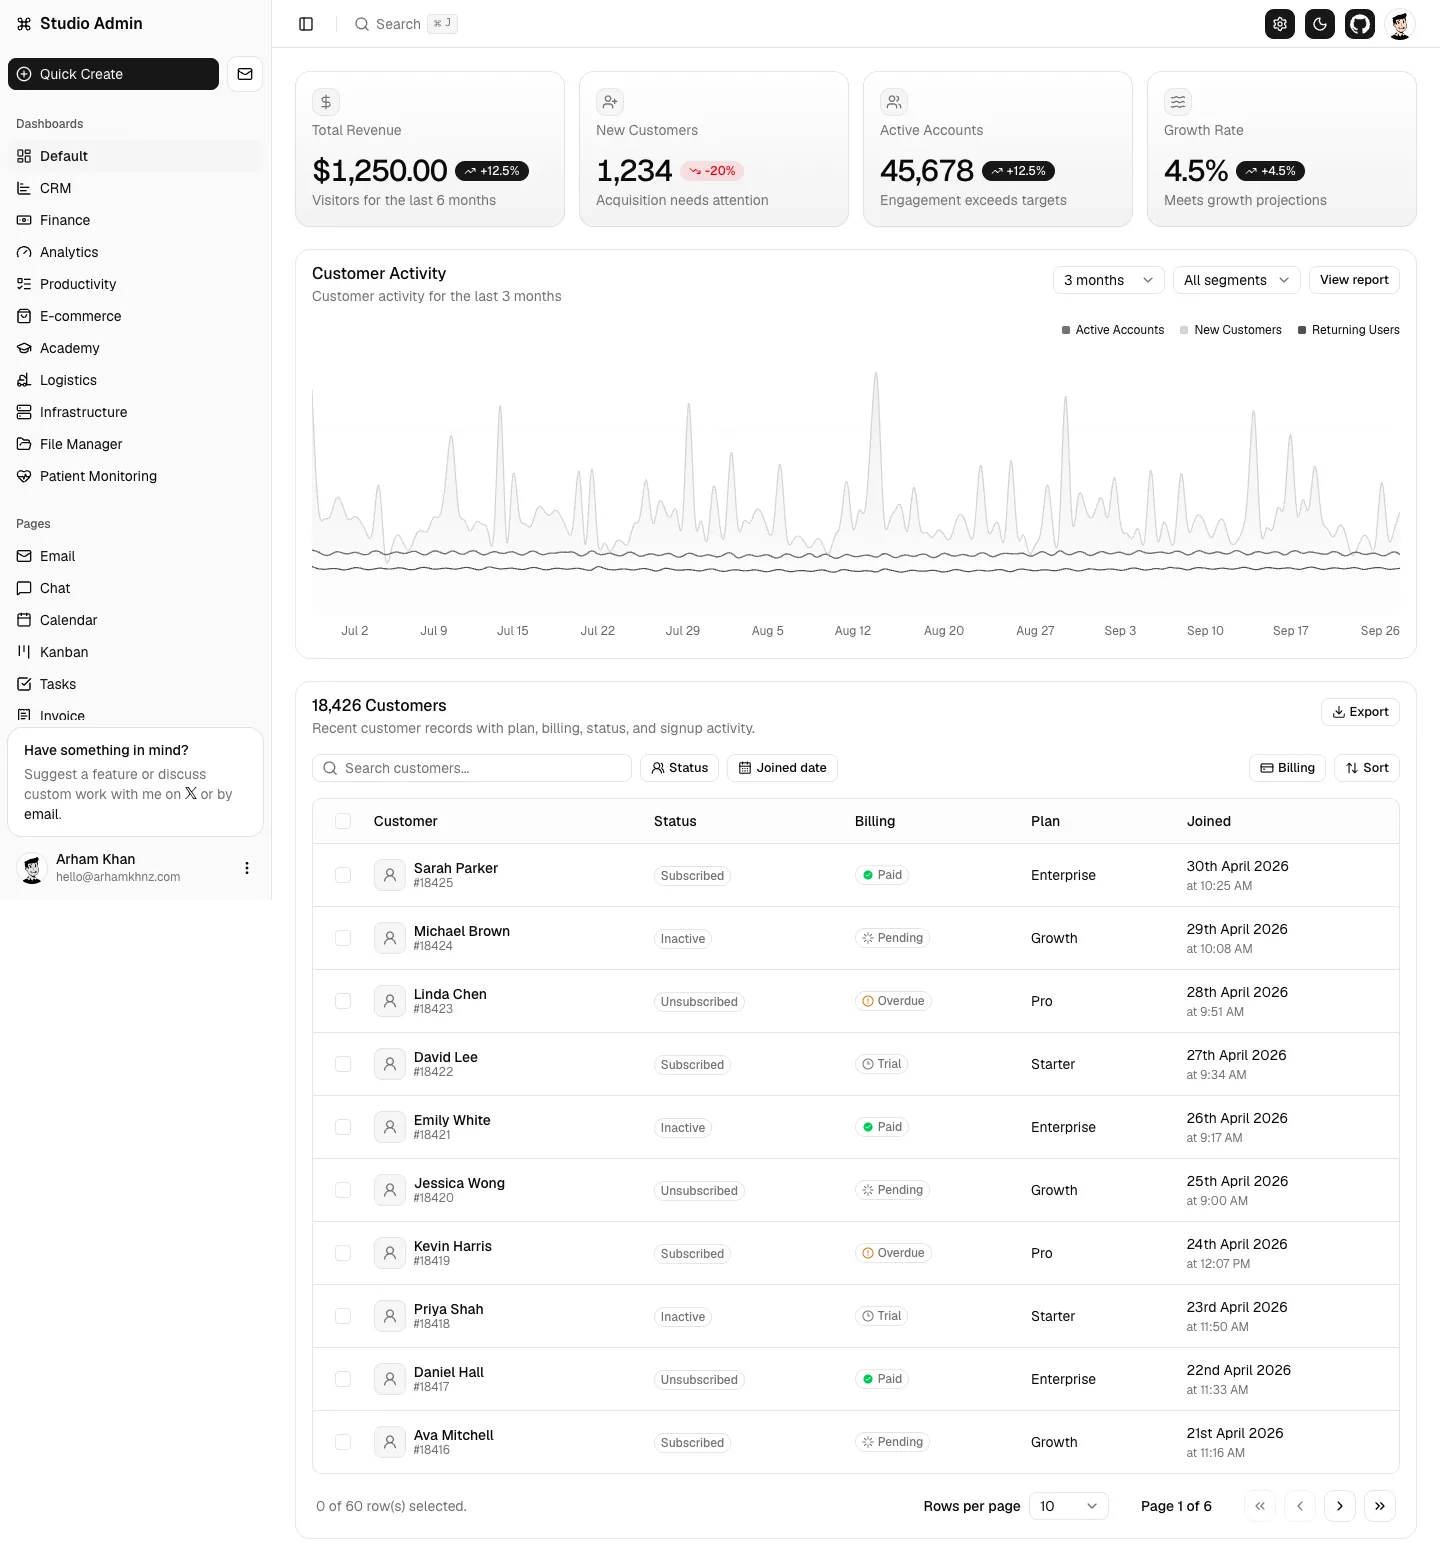Click the X logo in the suggestion card
The image size is (1440, 1562).
tap(191, 793)
